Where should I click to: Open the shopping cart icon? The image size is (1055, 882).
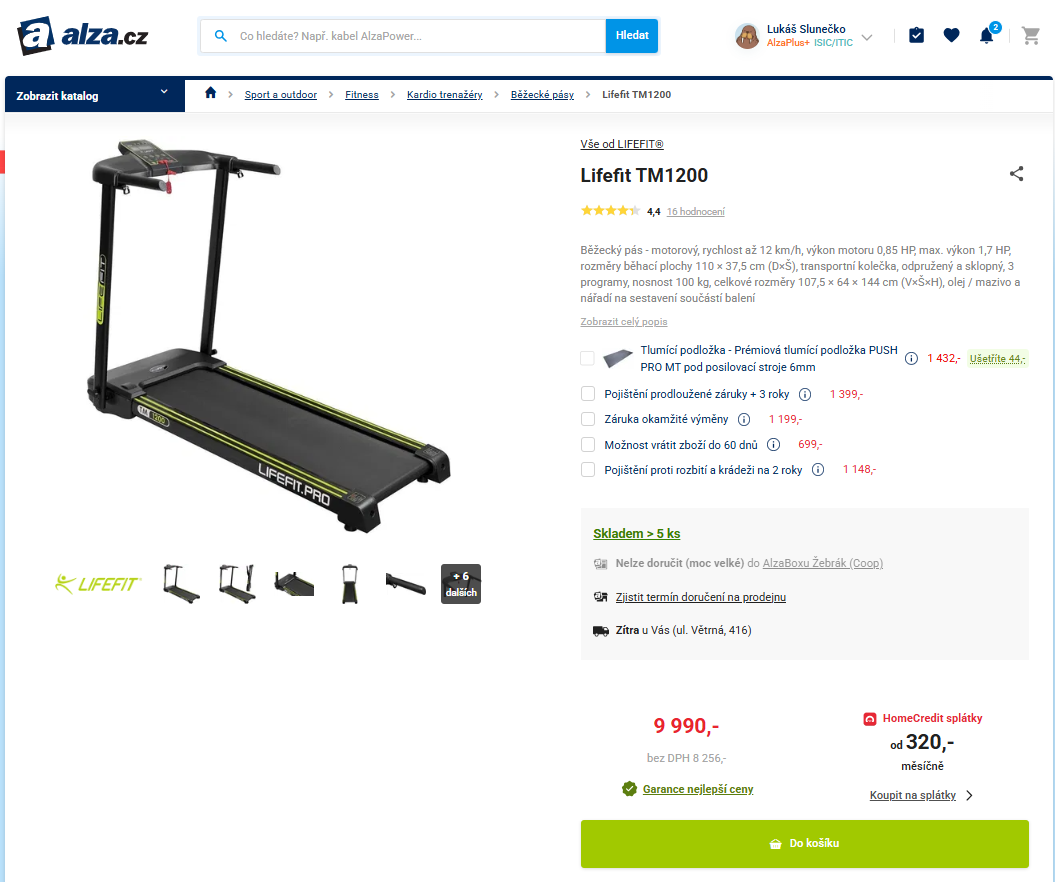(1030, 36)
